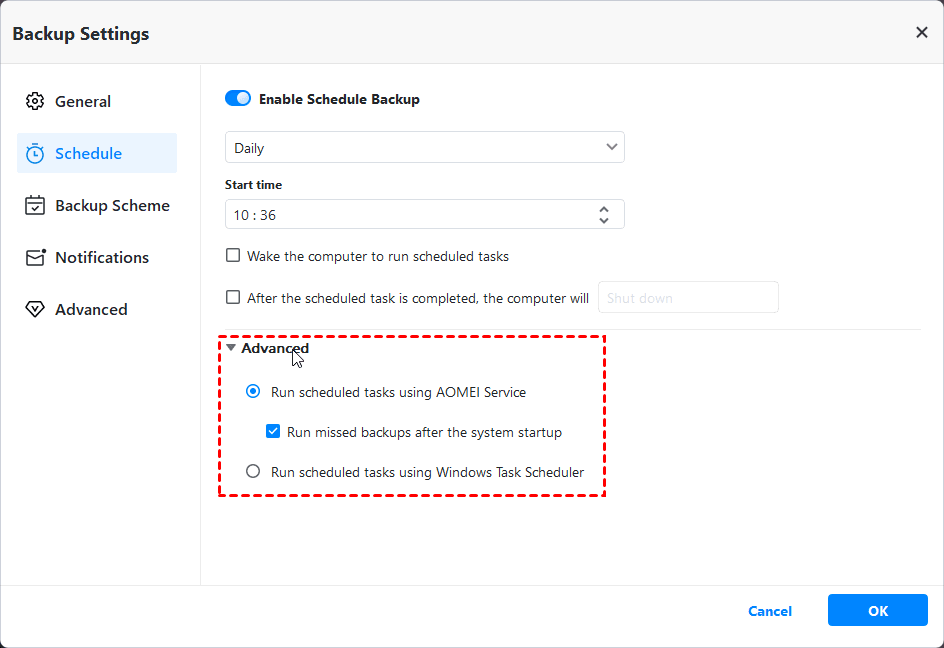Switch to the Backup Scheme tab
944x648 pixels.
click(112, 205)
